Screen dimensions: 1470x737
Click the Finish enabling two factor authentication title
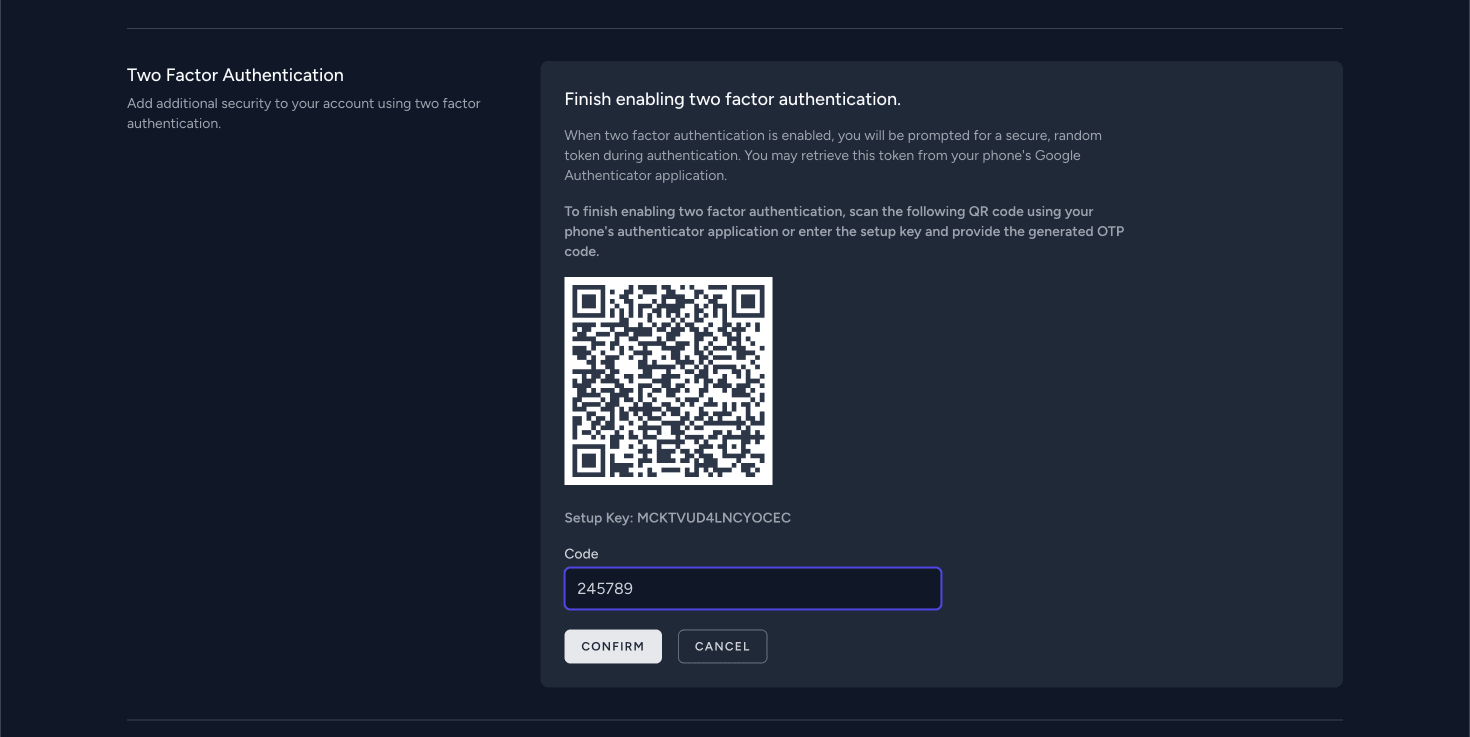click(733, 99)
